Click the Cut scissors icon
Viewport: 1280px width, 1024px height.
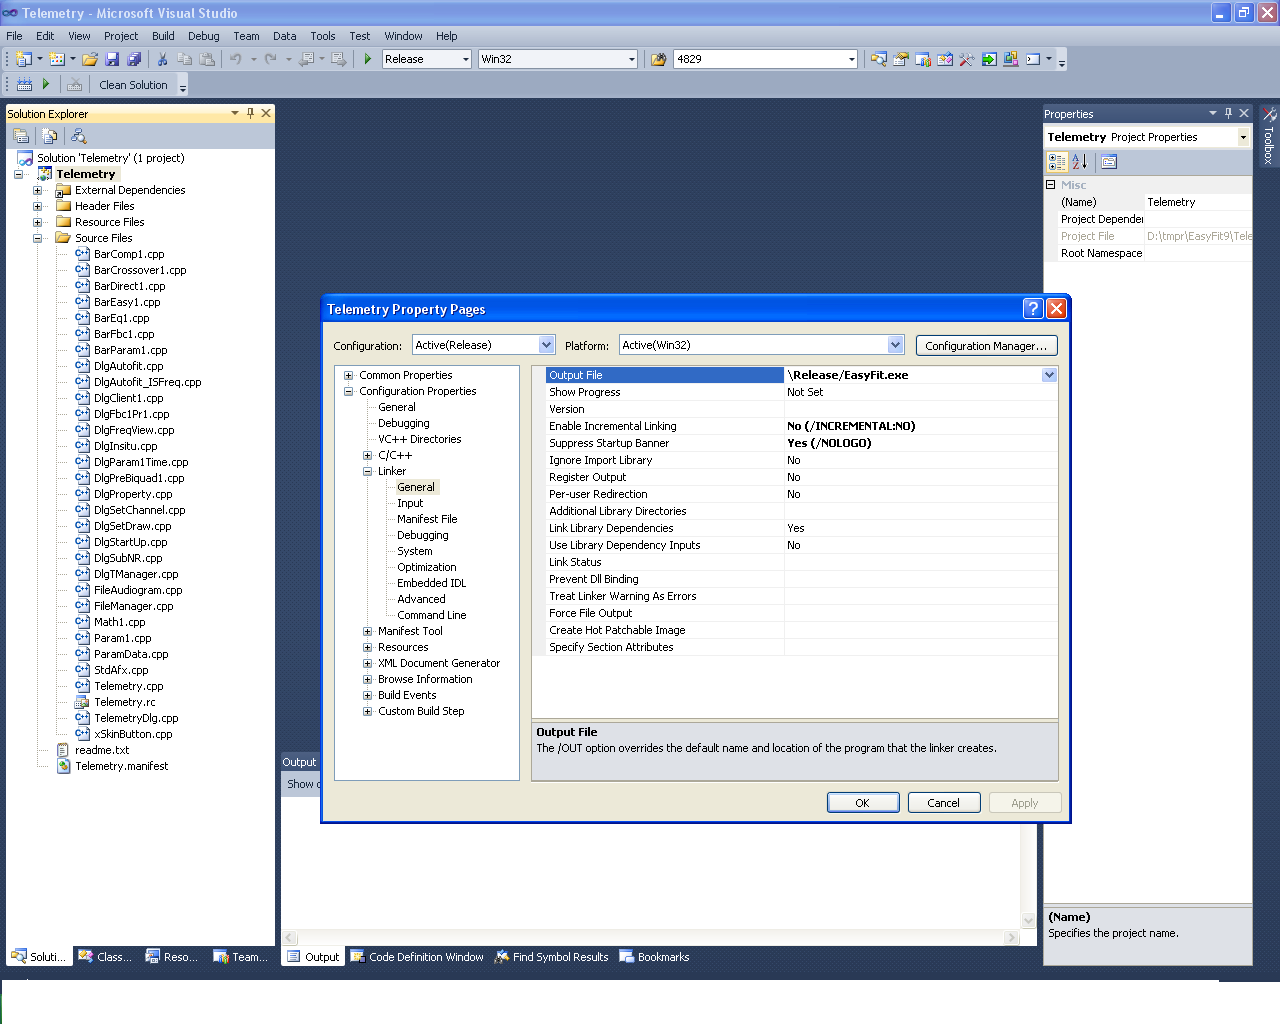click(x=162, y=59)
